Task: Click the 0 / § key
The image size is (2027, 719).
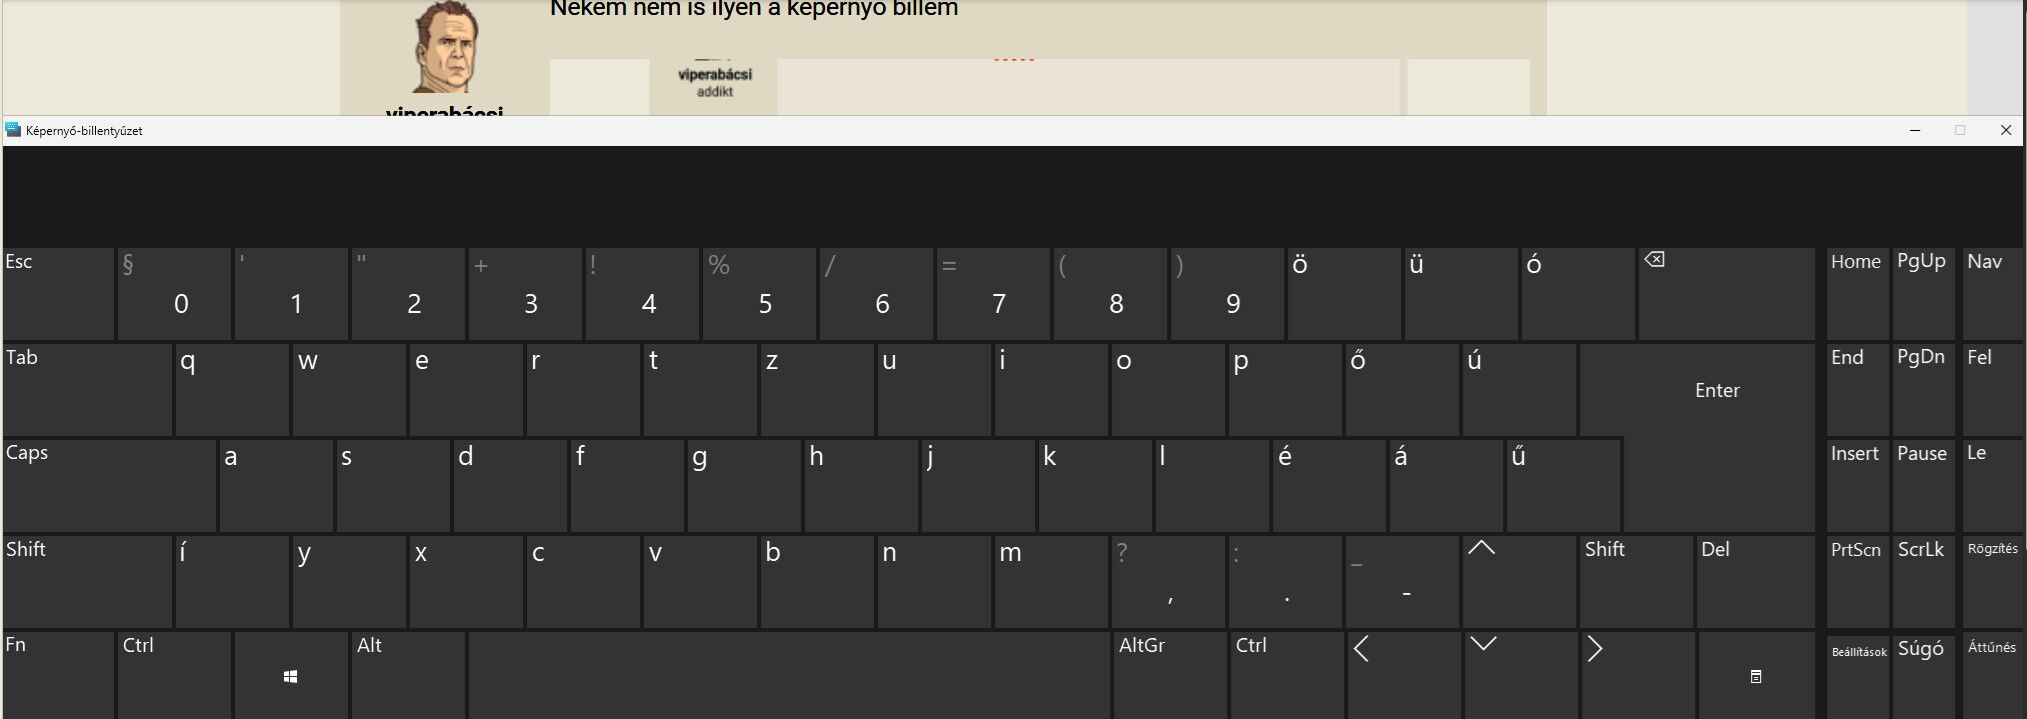Action: pos(174,294)
